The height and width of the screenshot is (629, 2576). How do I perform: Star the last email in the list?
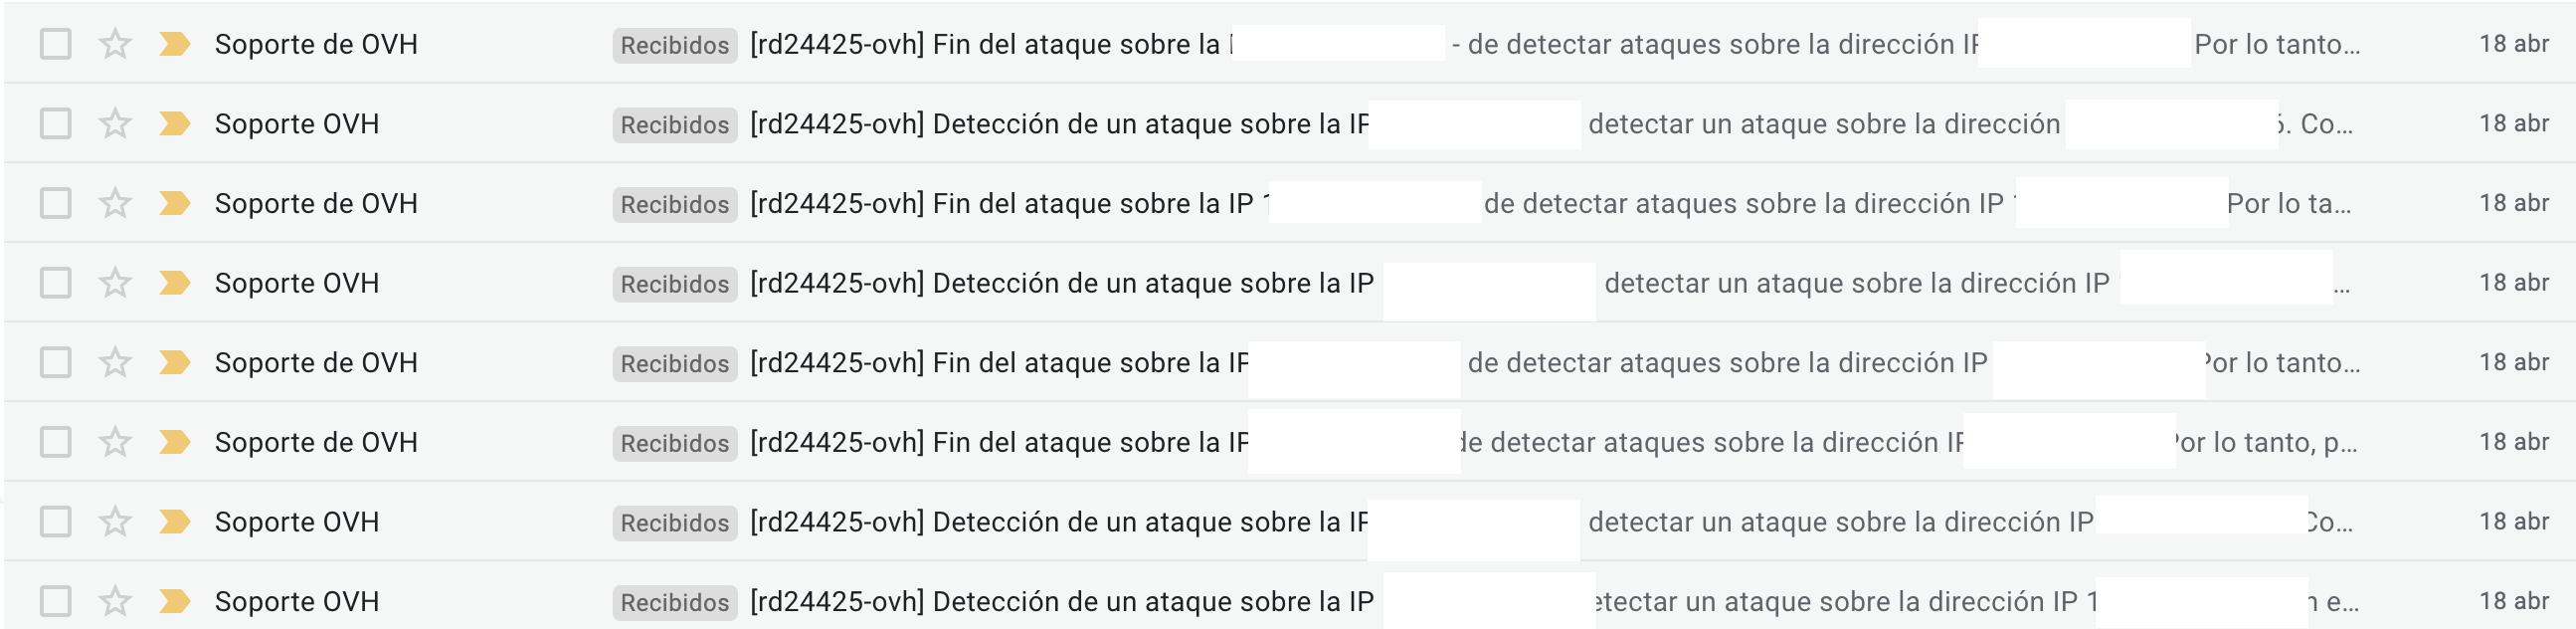point(116,601)
